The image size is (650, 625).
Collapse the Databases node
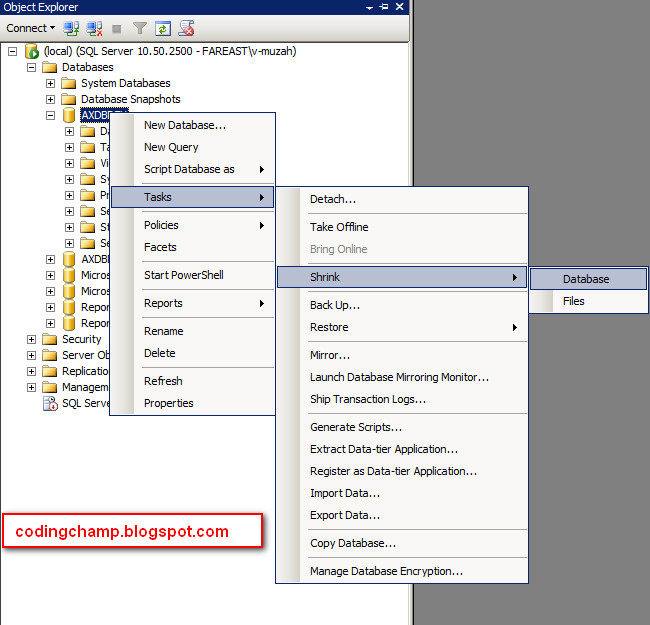tap(32, 68)
